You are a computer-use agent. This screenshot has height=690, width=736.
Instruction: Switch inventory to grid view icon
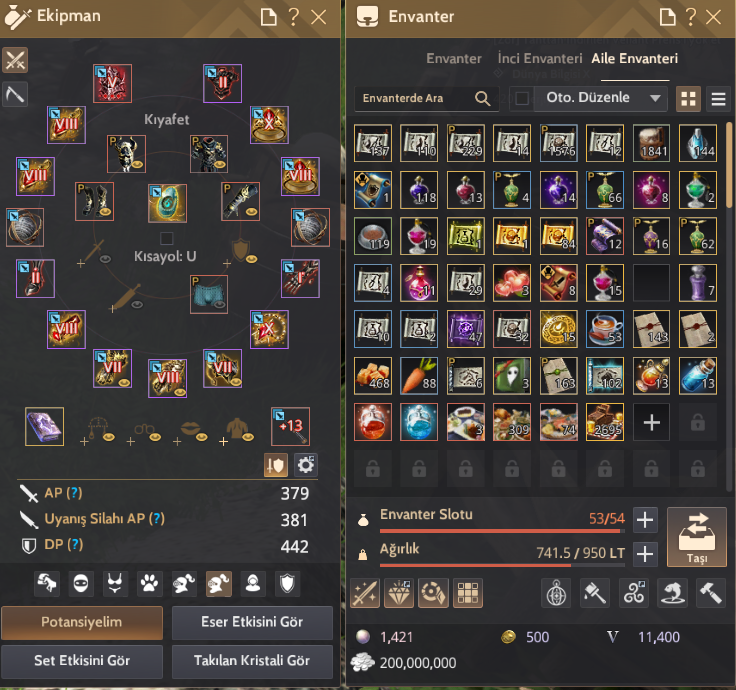click(x=688, y=99)
